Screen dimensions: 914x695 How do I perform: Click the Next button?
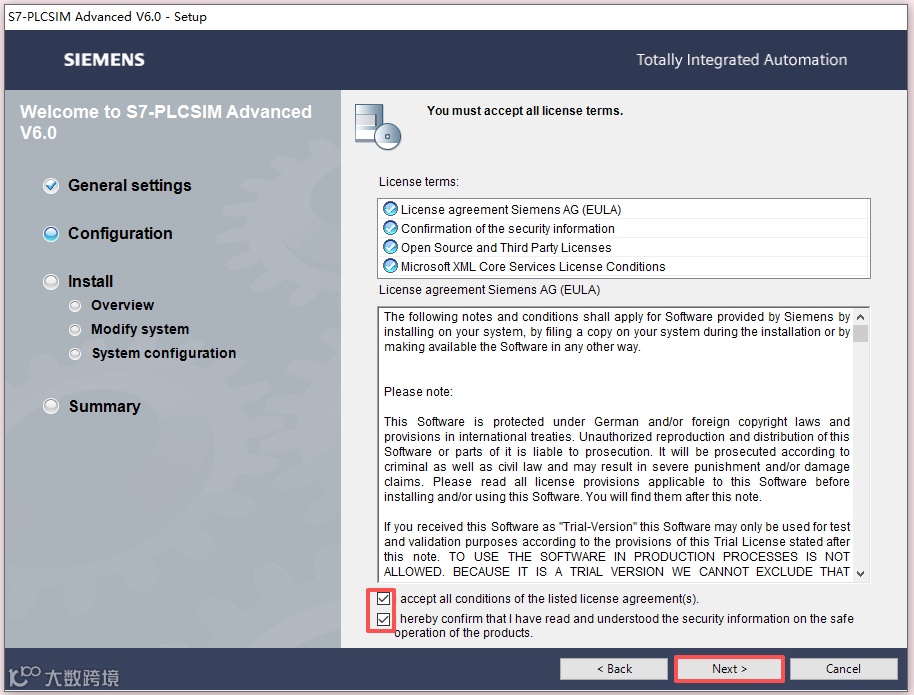tap(729, 669)
